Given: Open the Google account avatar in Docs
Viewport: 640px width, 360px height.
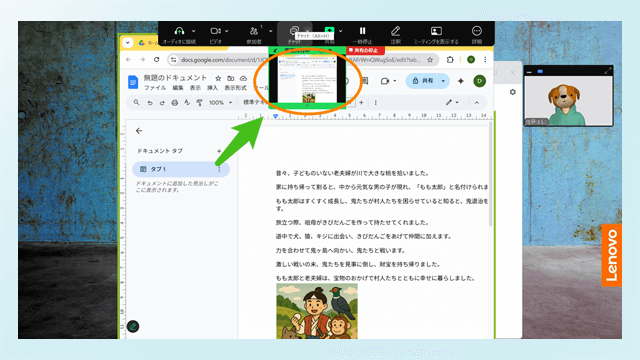Looking at the screenshot, I should [480, 81].
